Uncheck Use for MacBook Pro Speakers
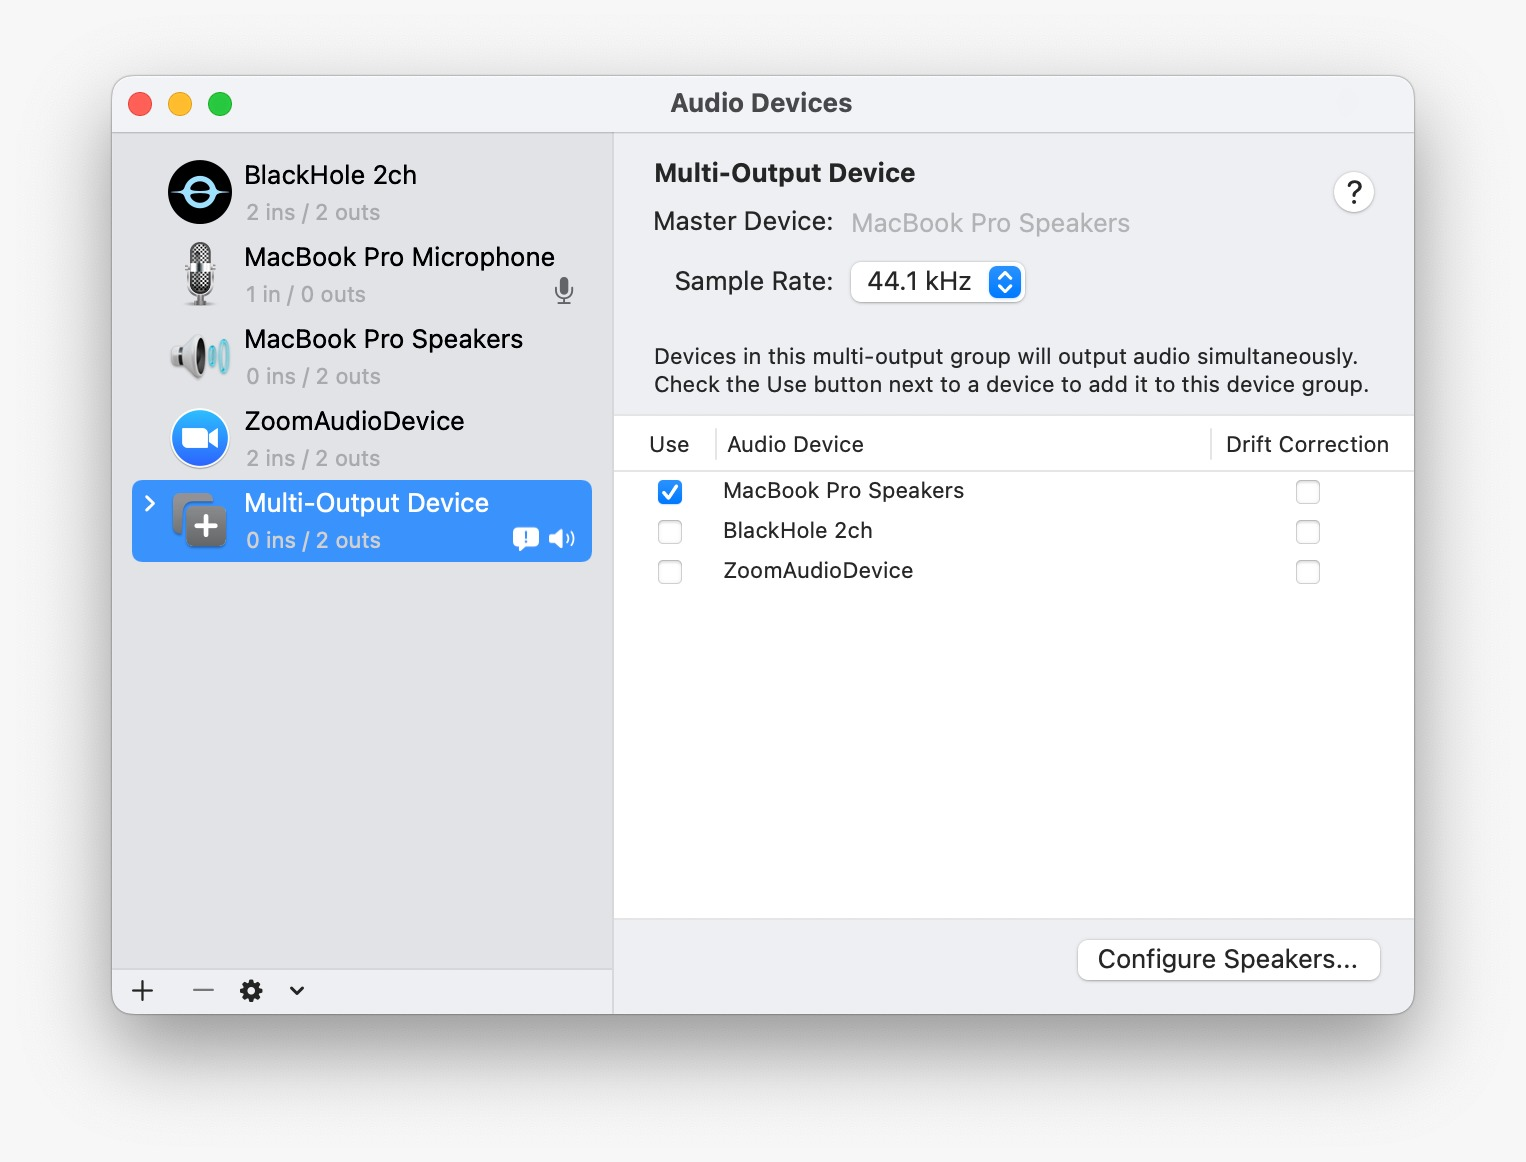 670,492
